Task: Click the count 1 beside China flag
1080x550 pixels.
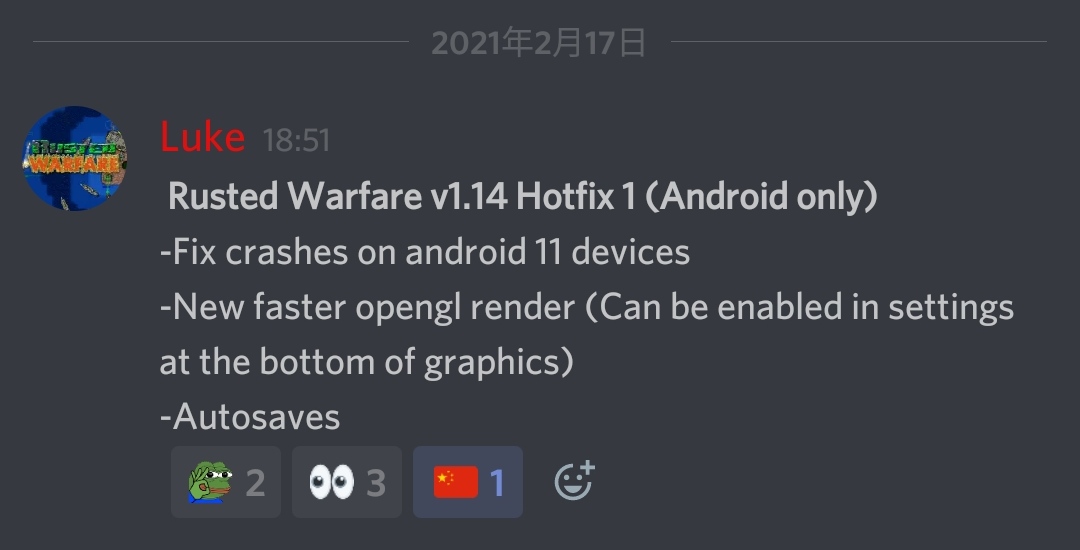Action: 497,483
